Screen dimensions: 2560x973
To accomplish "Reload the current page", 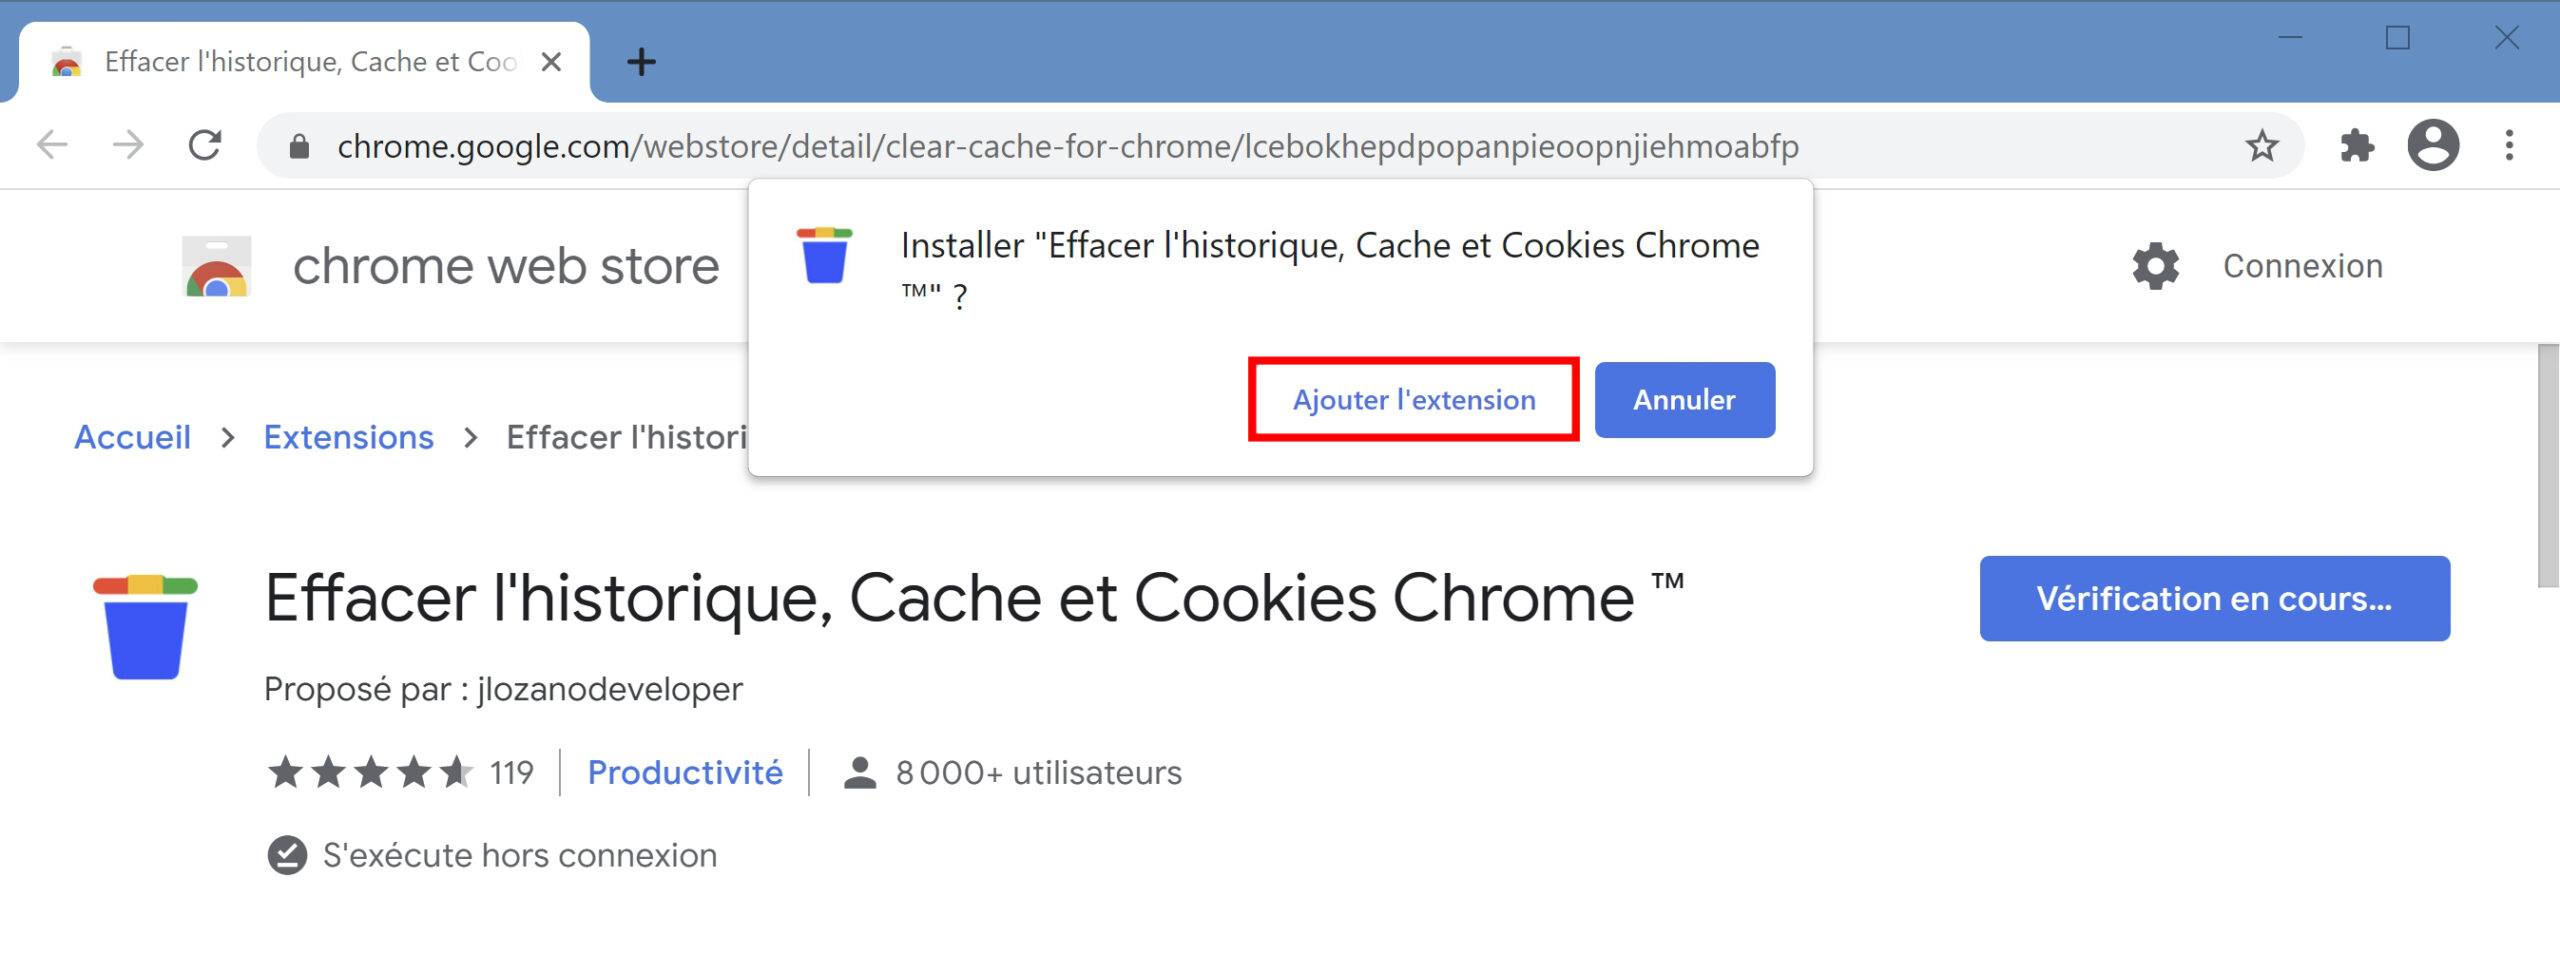I will [205, 146].
